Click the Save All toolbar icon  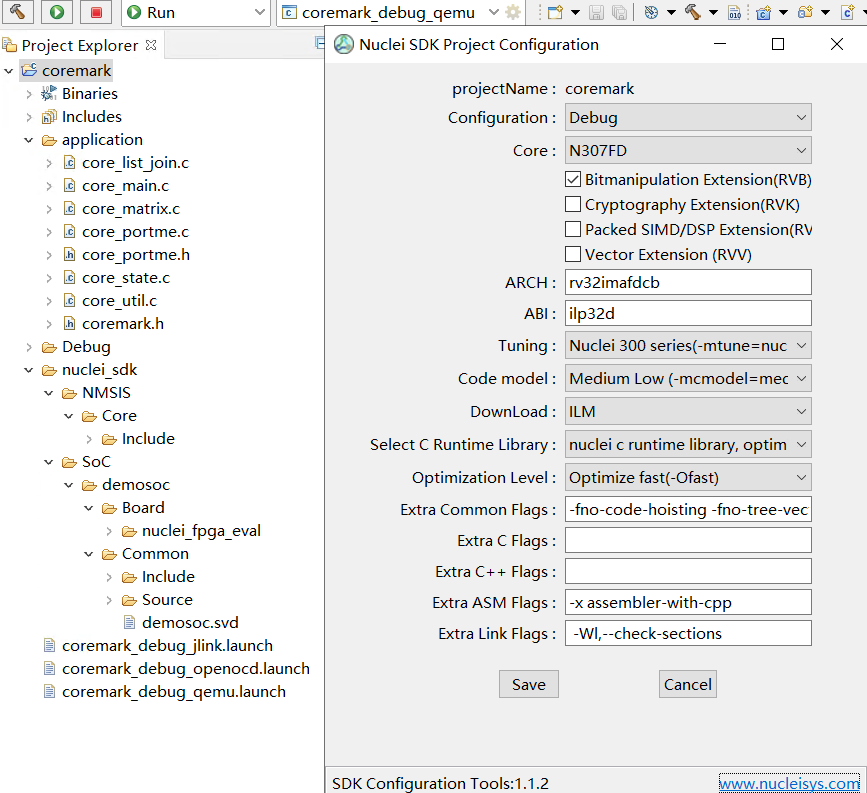(x=620, y=12)
